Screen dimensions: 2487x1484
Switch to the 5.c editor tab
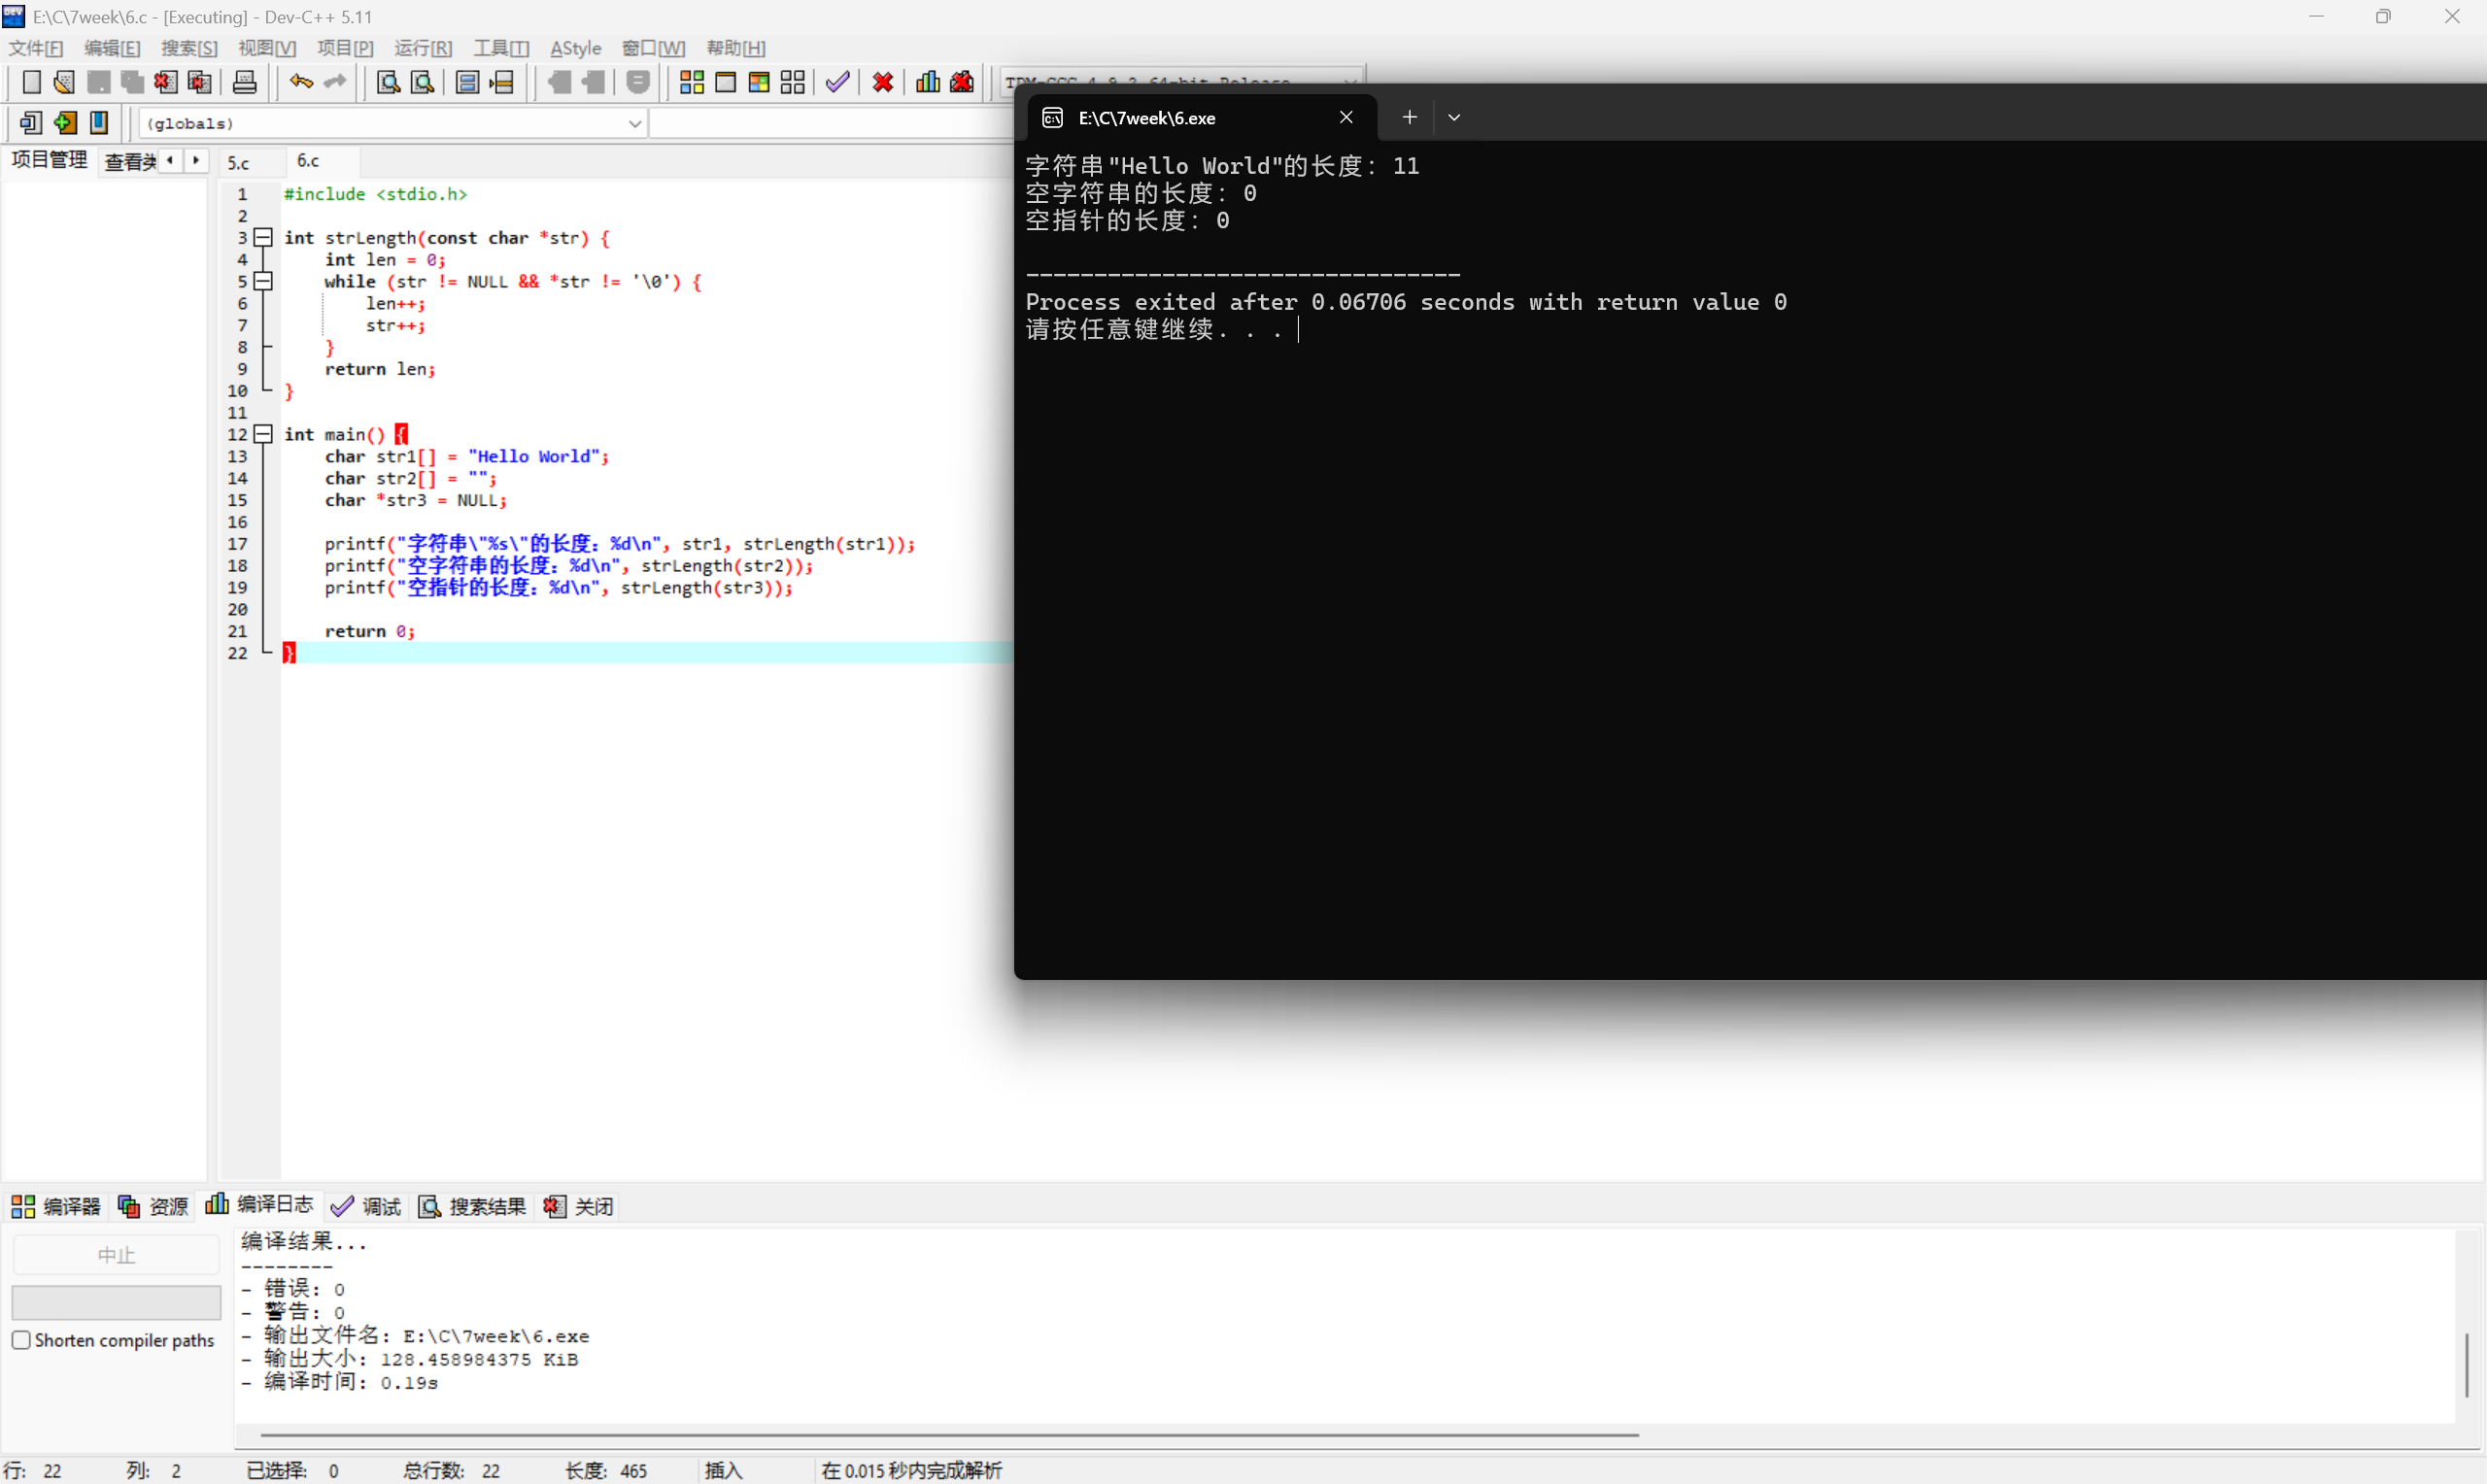(238, 162)
